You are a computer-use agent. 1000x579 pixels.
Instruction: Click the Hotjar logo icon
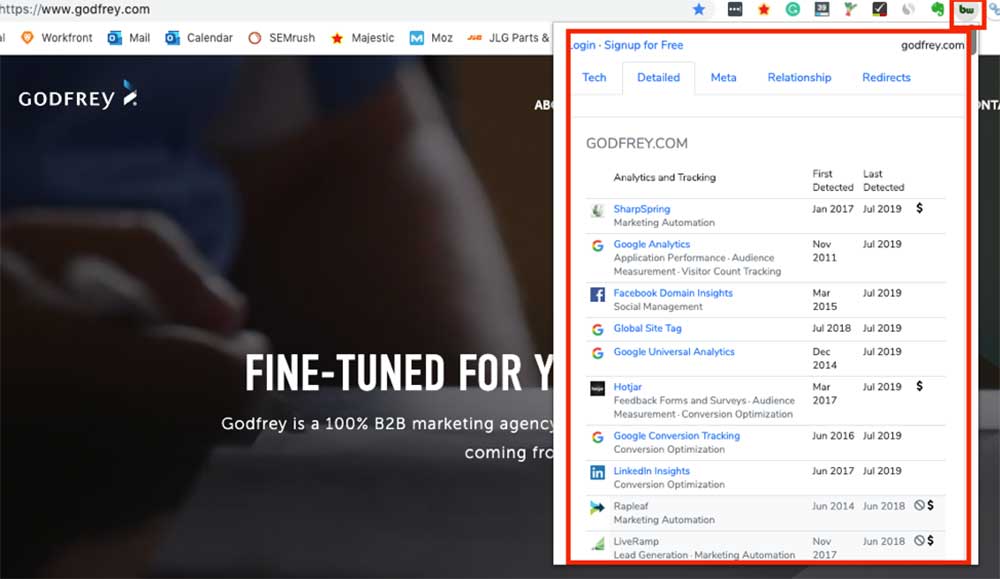(597, 388)
